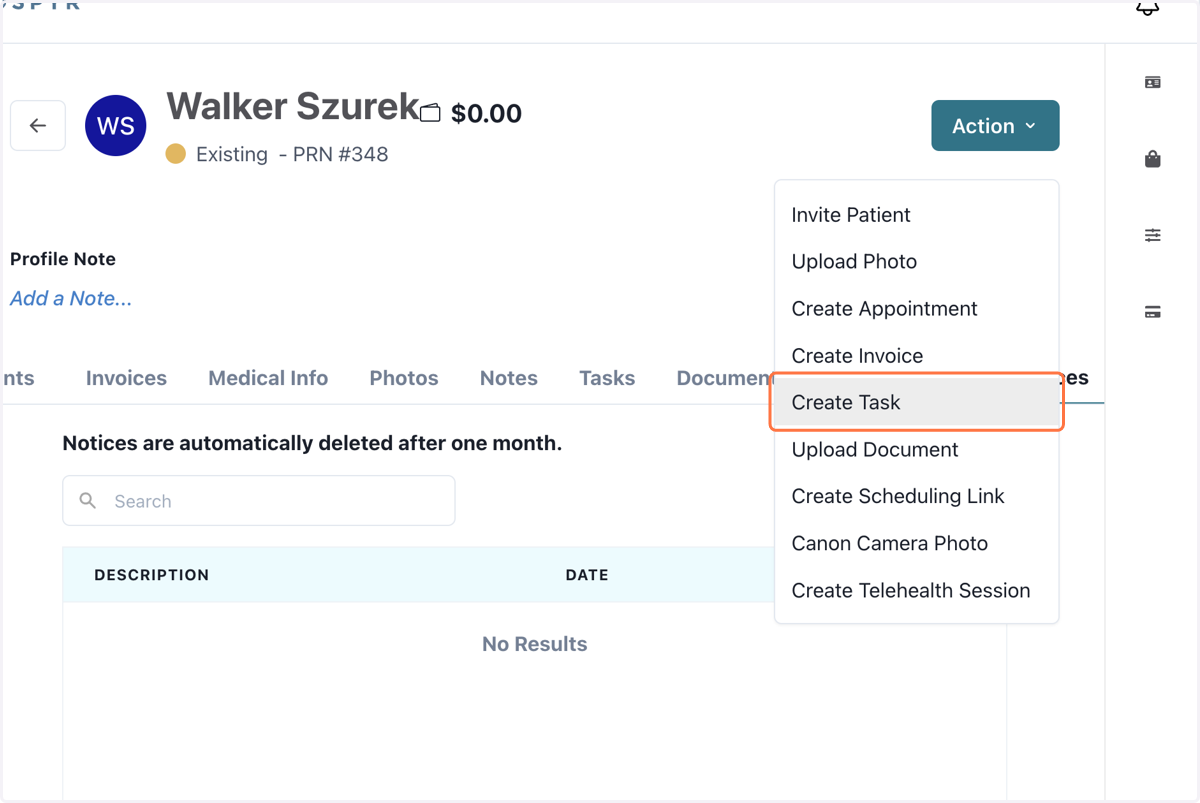Expand the Action dropdown button
Screen dimensions: 1200x803
click(x=995, y=126)
